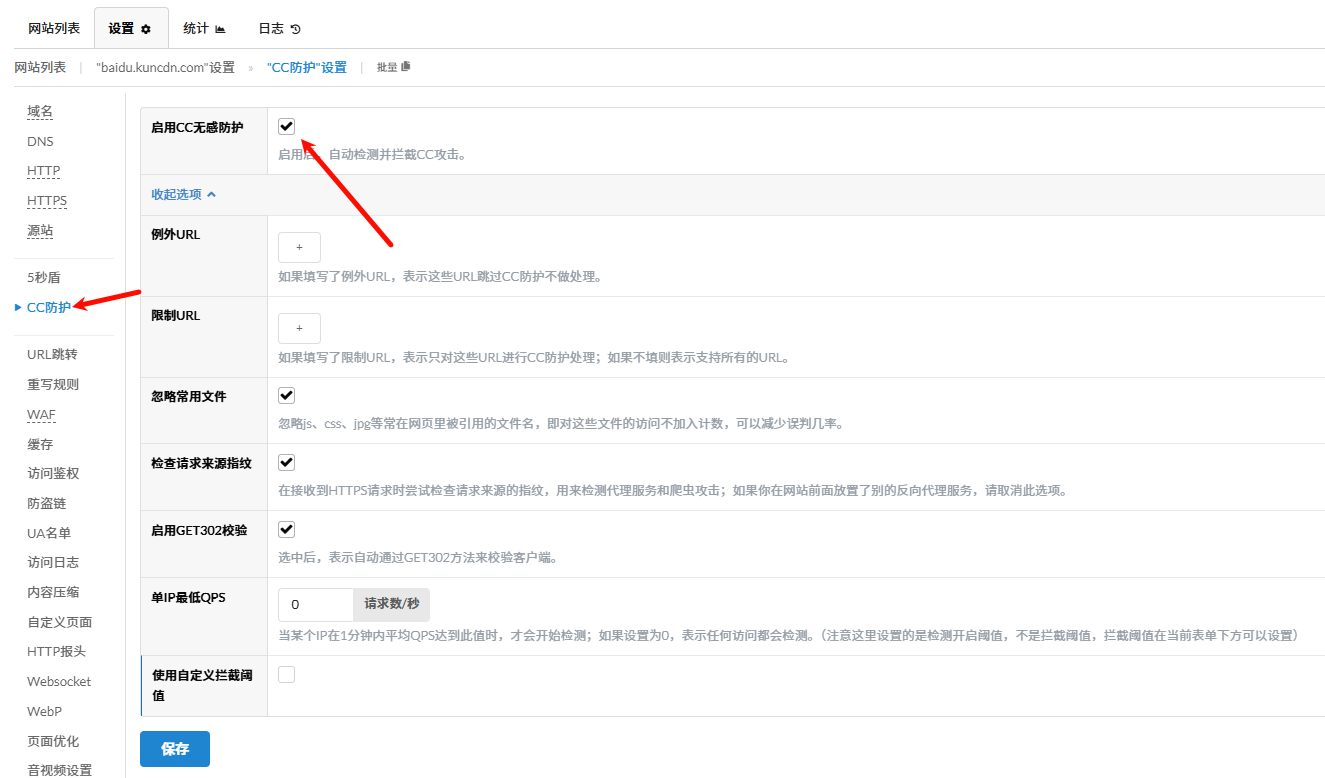This screenshot has height=778, width=1325.
Task: Open HTTPS settings in the sidebar
Action: 47,201
